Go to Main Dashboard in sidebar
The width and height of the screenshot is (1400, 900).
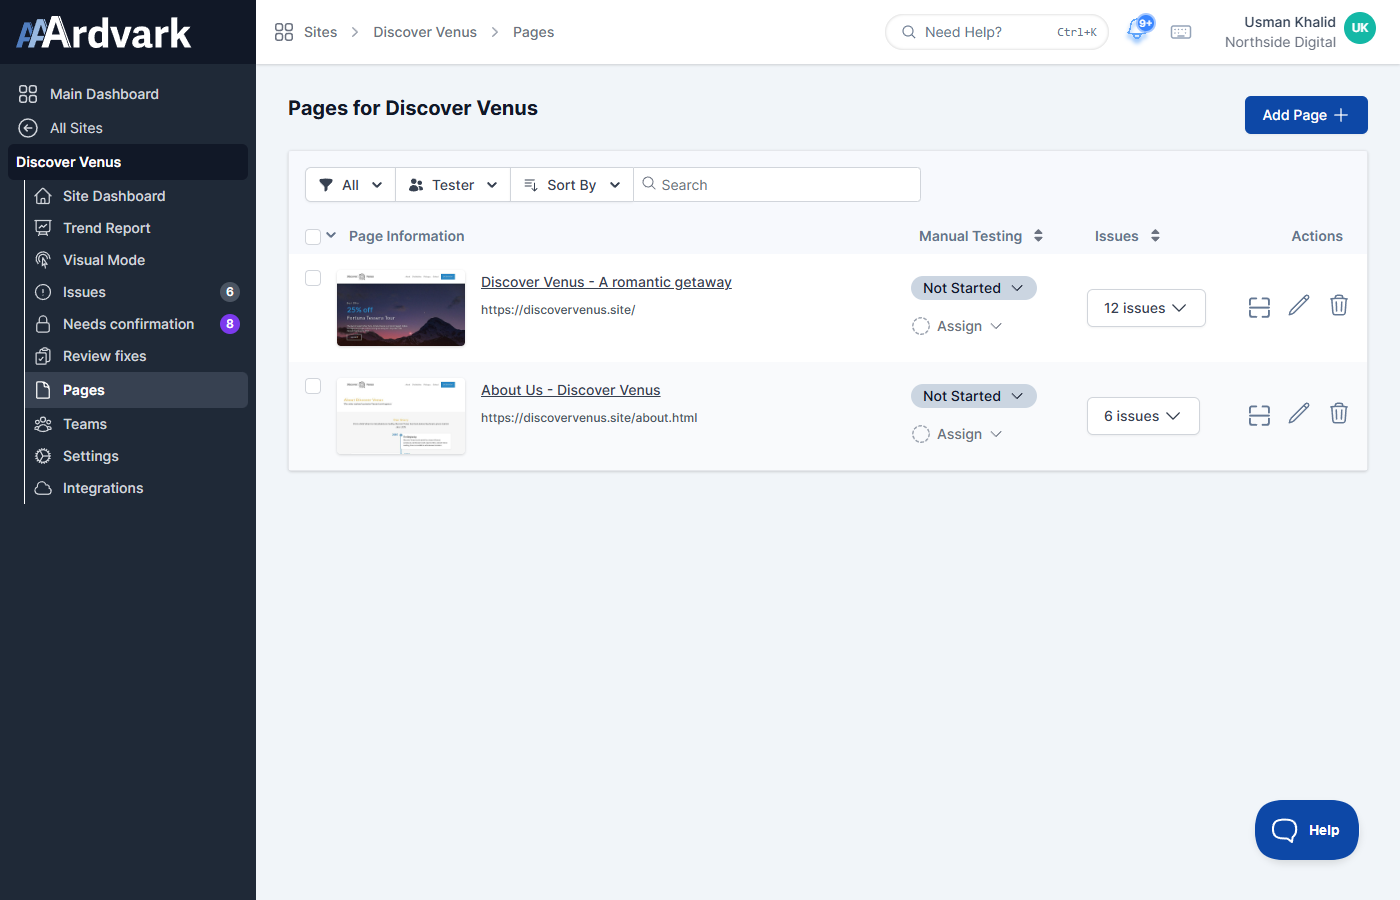104,94
